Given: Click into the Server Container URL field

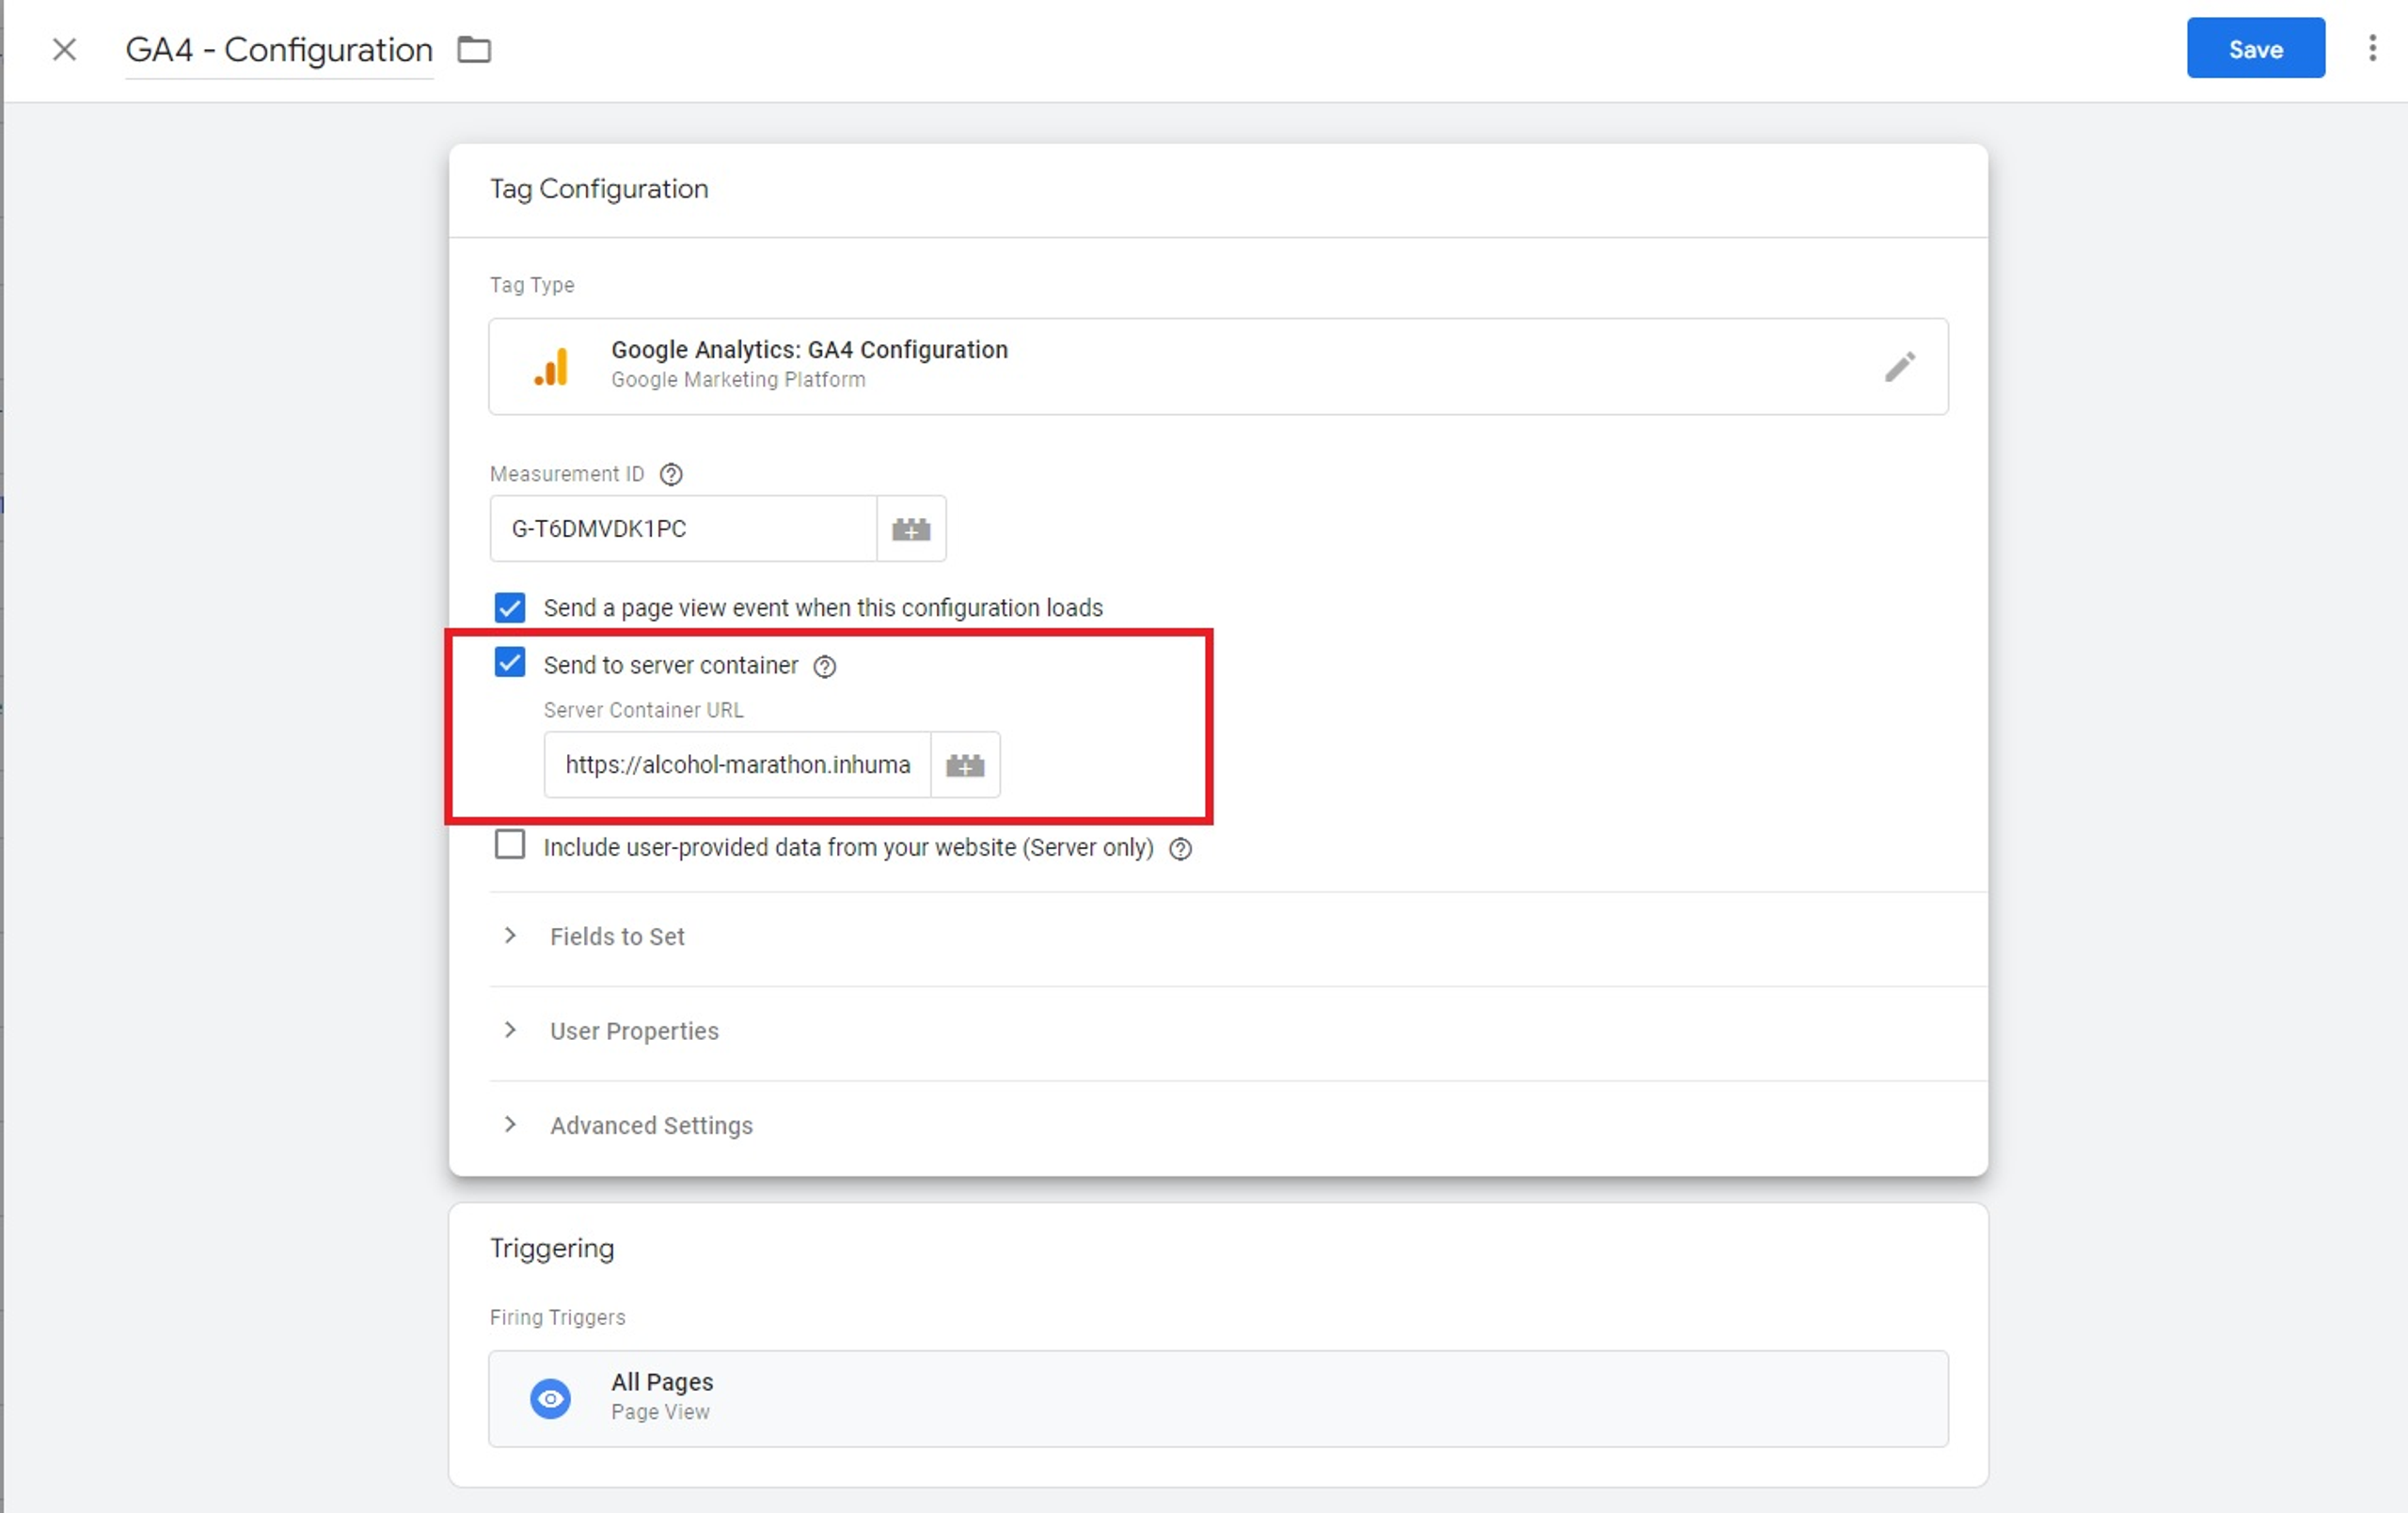Looking at the screenshot, I should click(737, 765).
